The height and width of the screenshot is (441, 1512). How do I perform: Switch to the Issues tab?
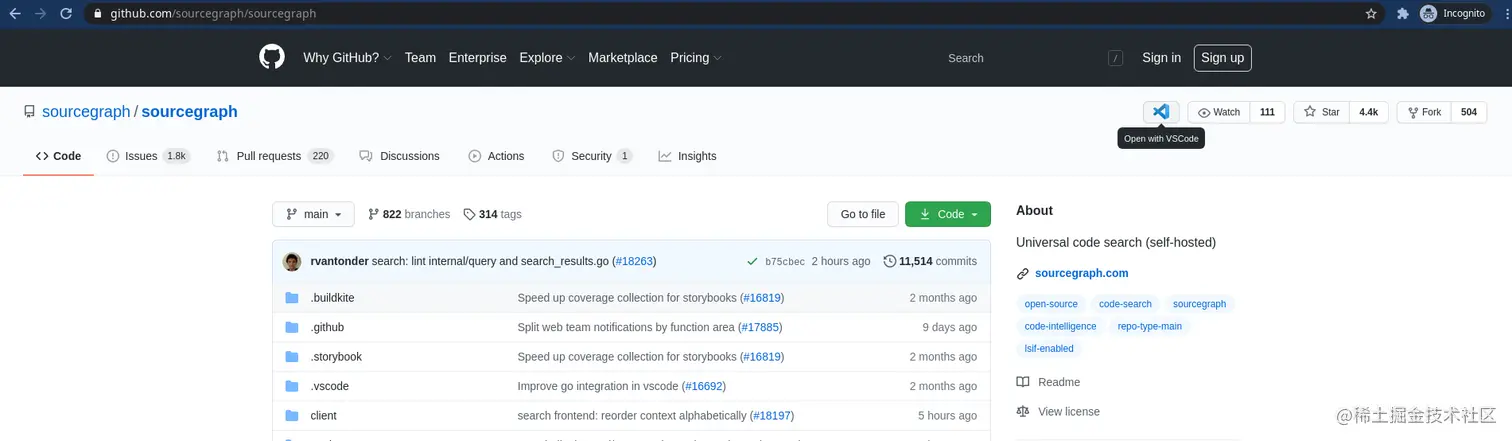point(148,156)
